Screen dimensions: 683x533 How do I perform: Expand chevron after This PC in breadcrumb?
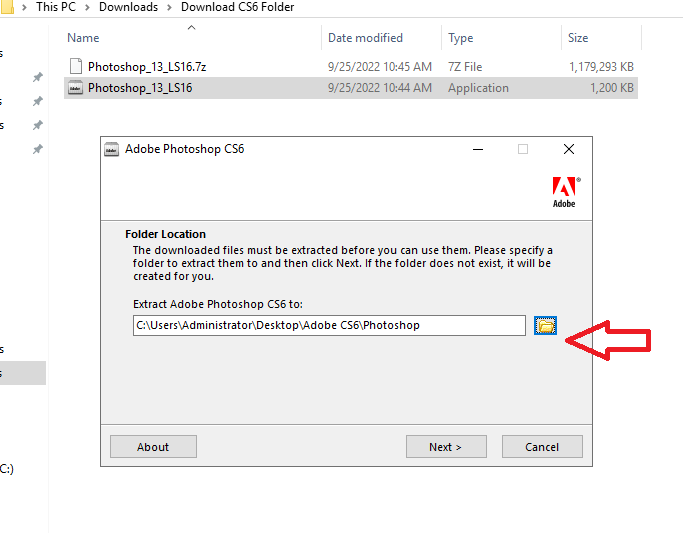click(88, 7)
